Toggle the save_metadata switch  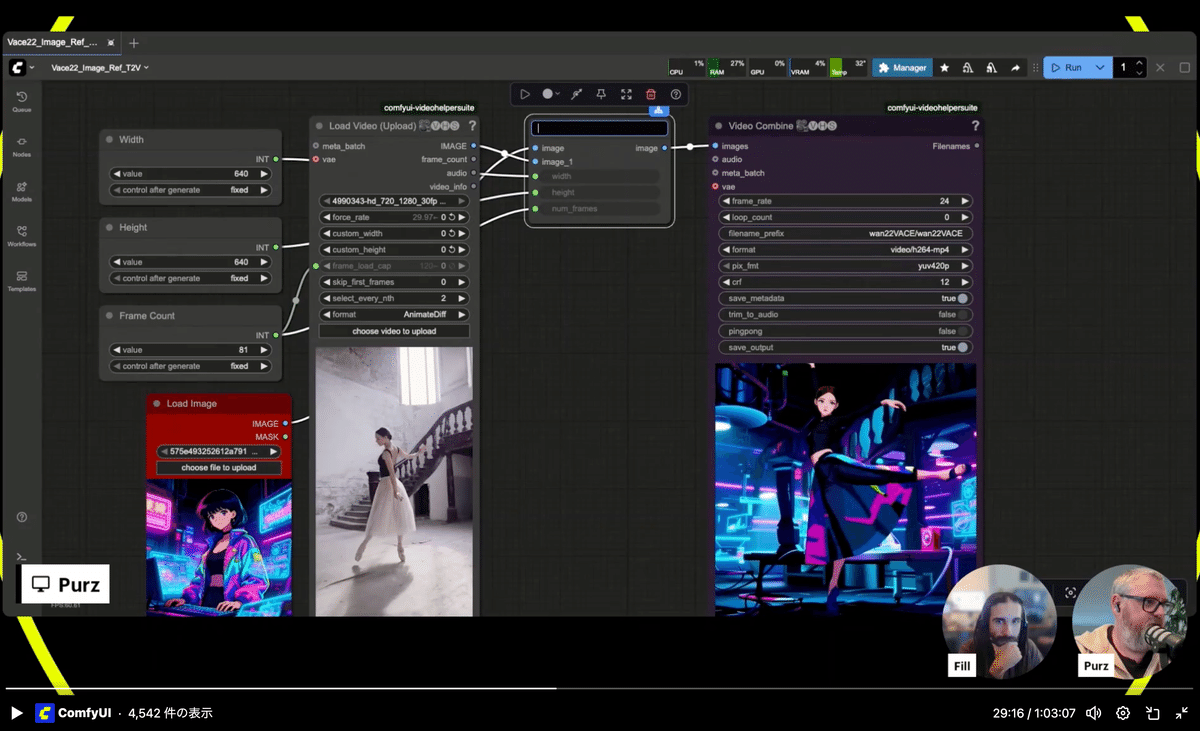pos(962,298)
